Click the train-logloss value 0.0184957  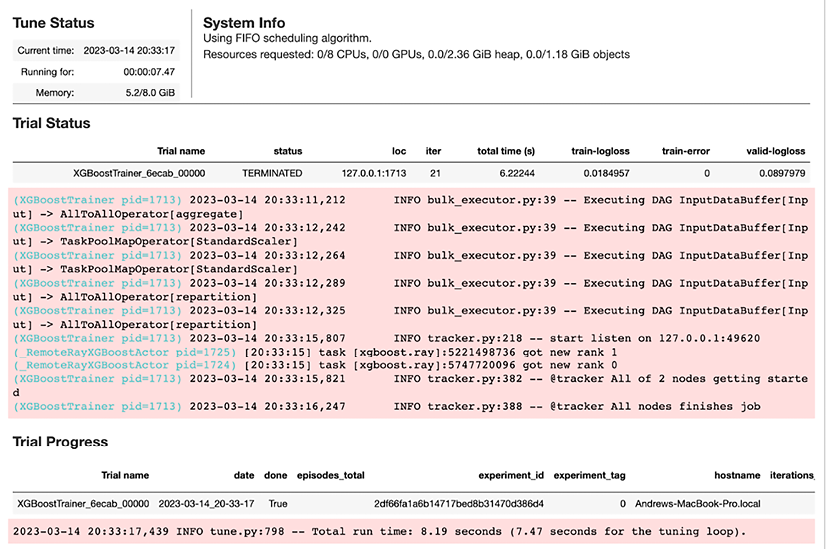pyautogui.click(x=606, y=173)
